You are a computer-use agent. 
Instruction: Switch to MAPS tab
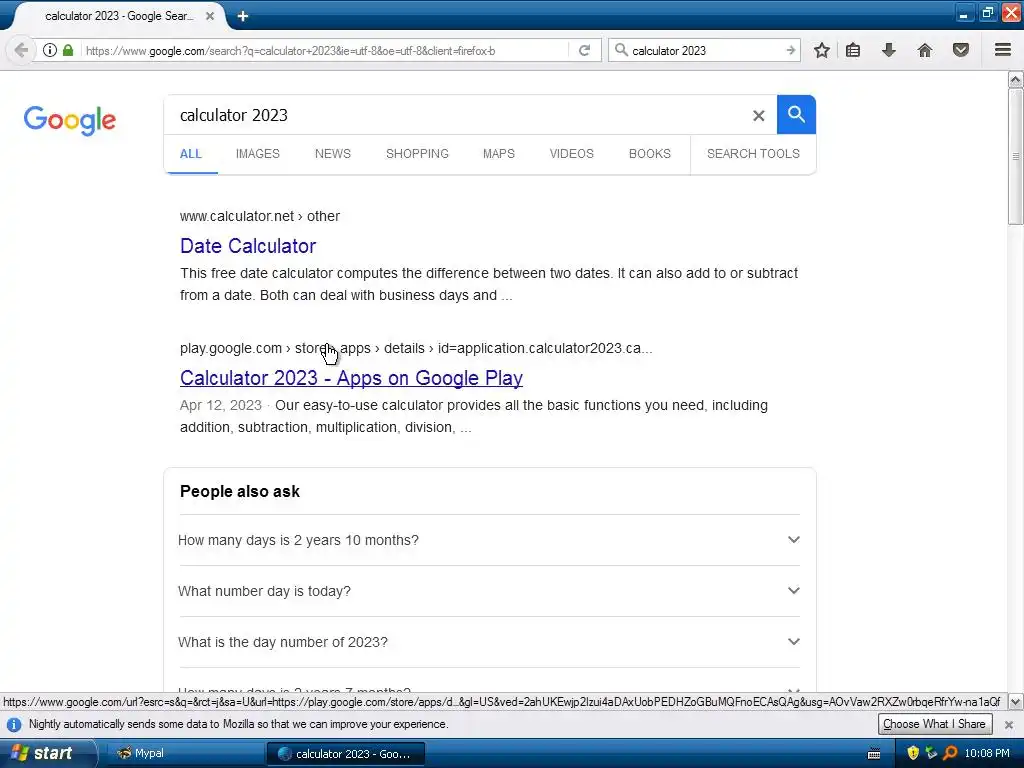[498, 154]
